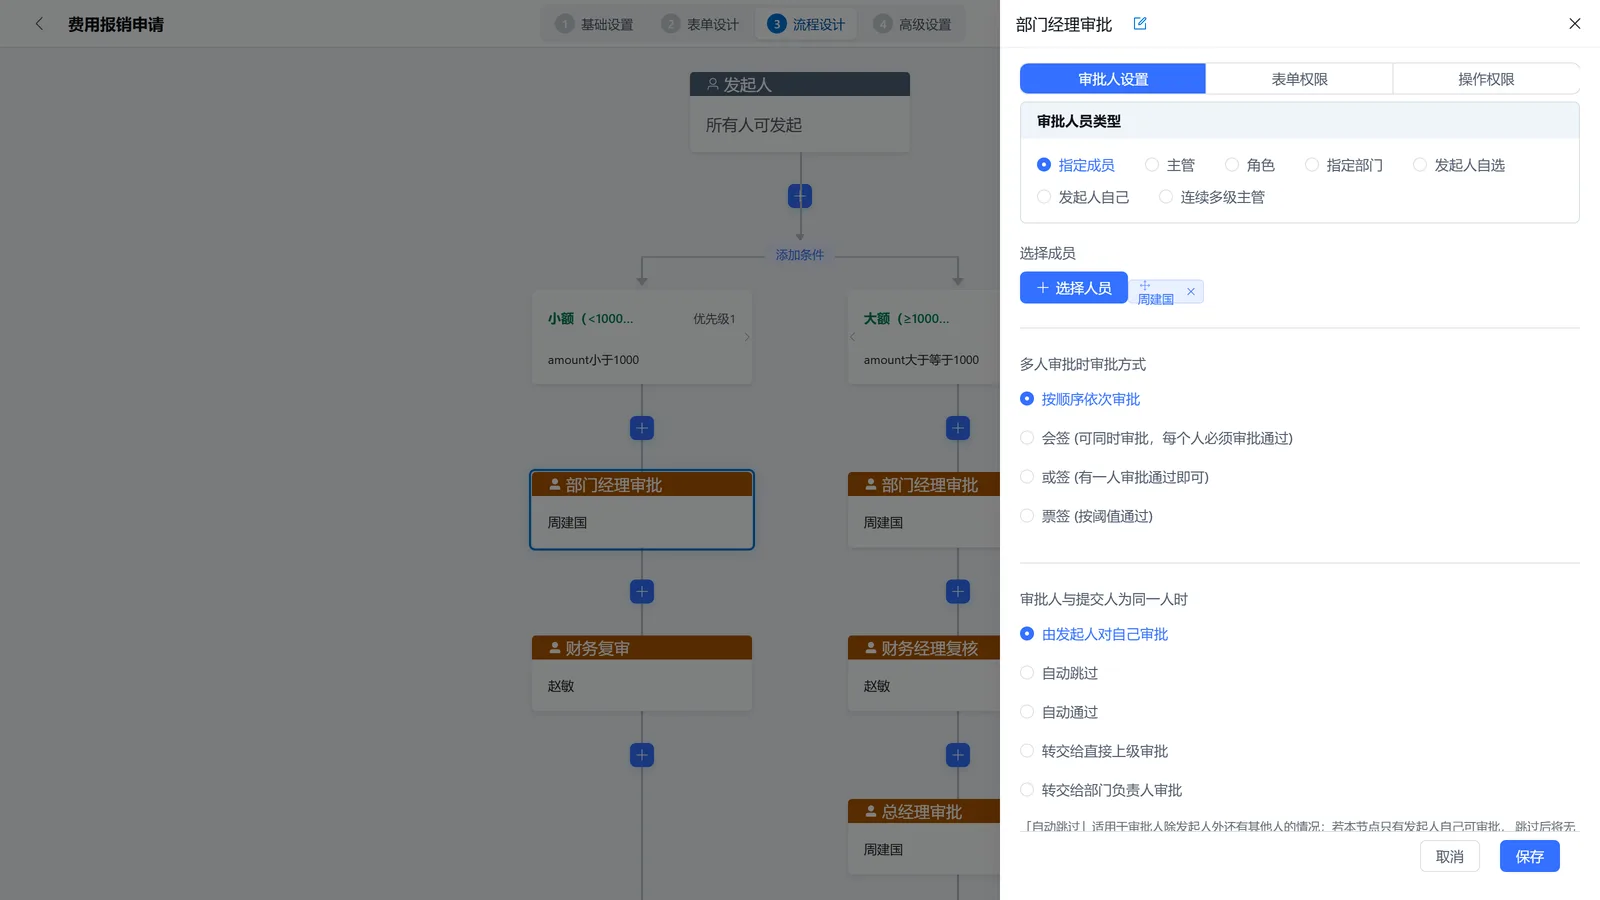1600x900 pixels.
Task: Choose 转交给部门负责人审批 option
Action: [1101, 790]
